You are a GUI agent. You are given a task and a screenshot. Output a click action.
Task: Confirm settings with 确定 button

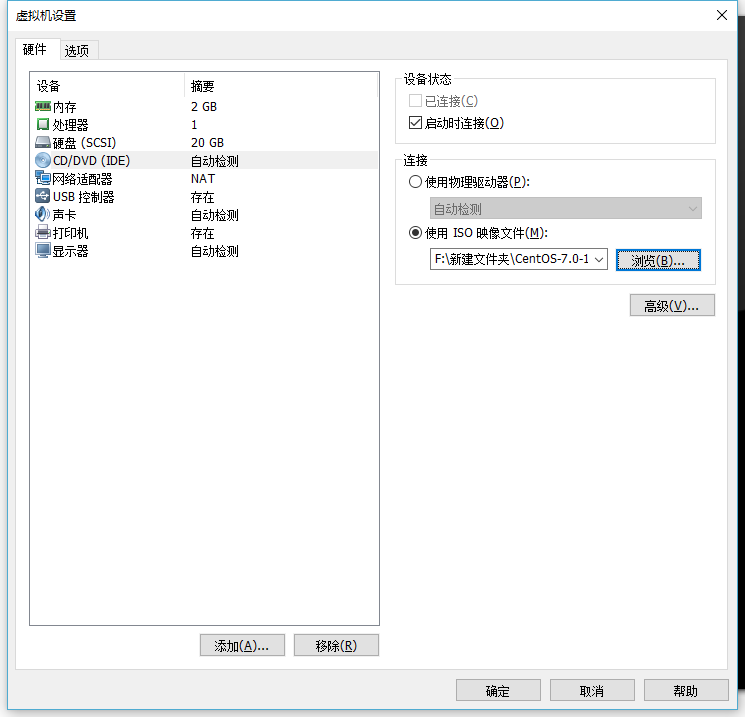498,690
